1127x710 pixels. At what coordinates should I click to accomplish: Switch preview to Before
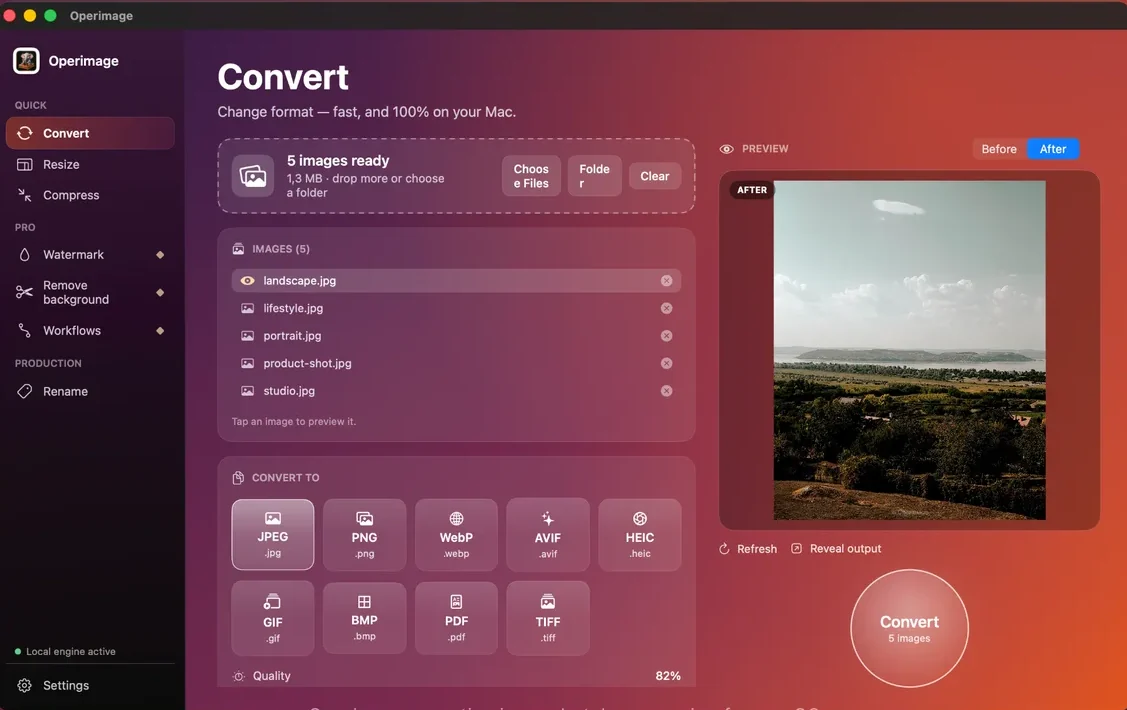pos(999,149)
